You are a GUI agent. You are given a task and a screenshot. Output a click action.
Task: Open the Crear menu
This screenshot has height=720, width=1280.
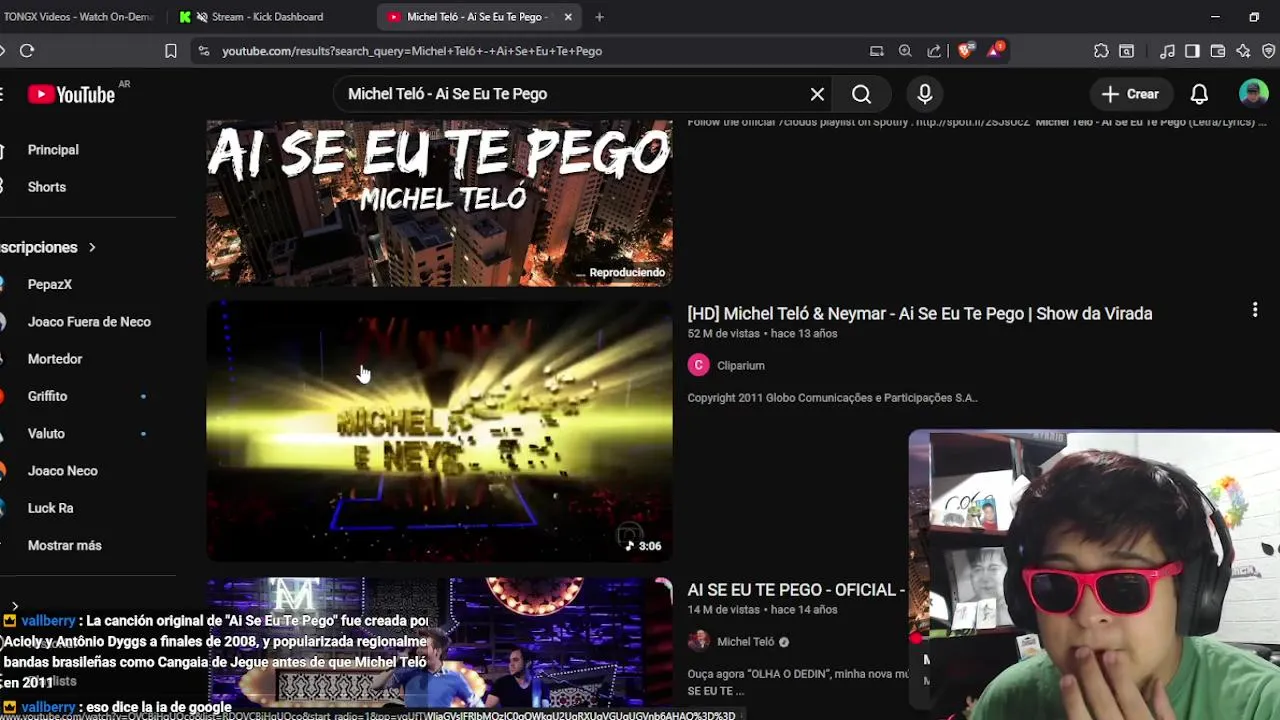1130,94
